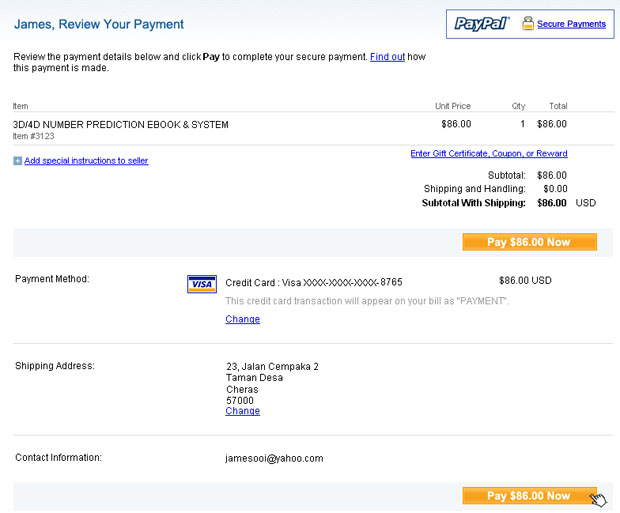Click the Visa card number ending in 8765

click(x=314, y=282)
